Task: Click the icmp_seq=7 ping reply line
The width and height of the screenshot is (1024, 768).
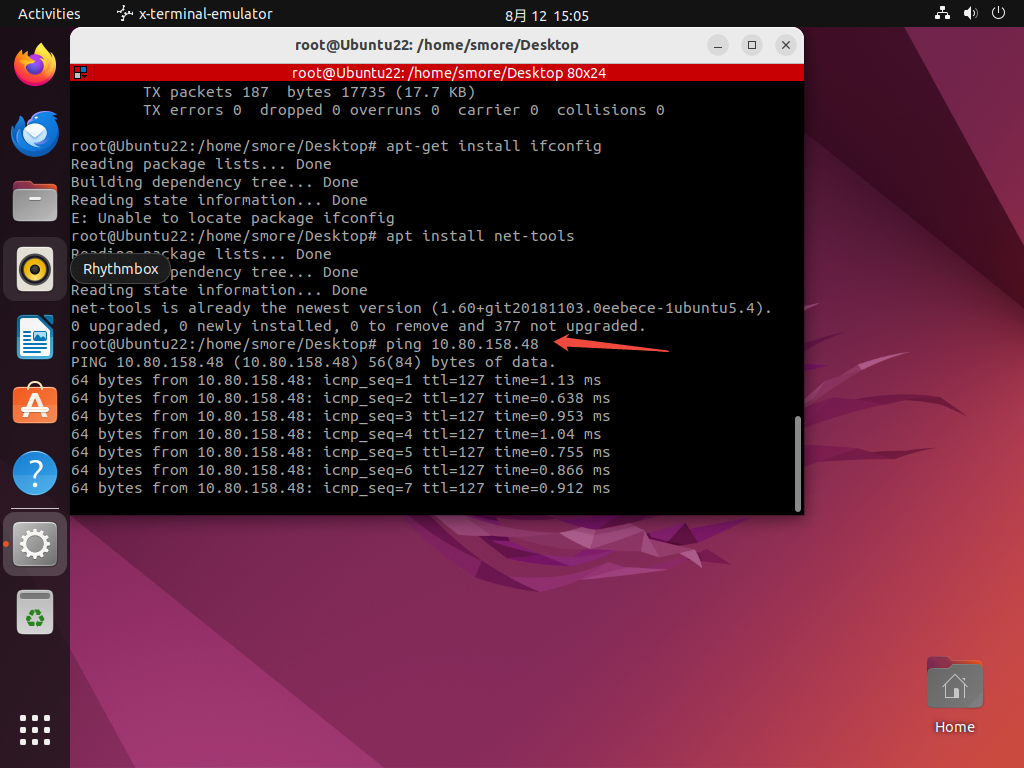Action: (340, 488)
